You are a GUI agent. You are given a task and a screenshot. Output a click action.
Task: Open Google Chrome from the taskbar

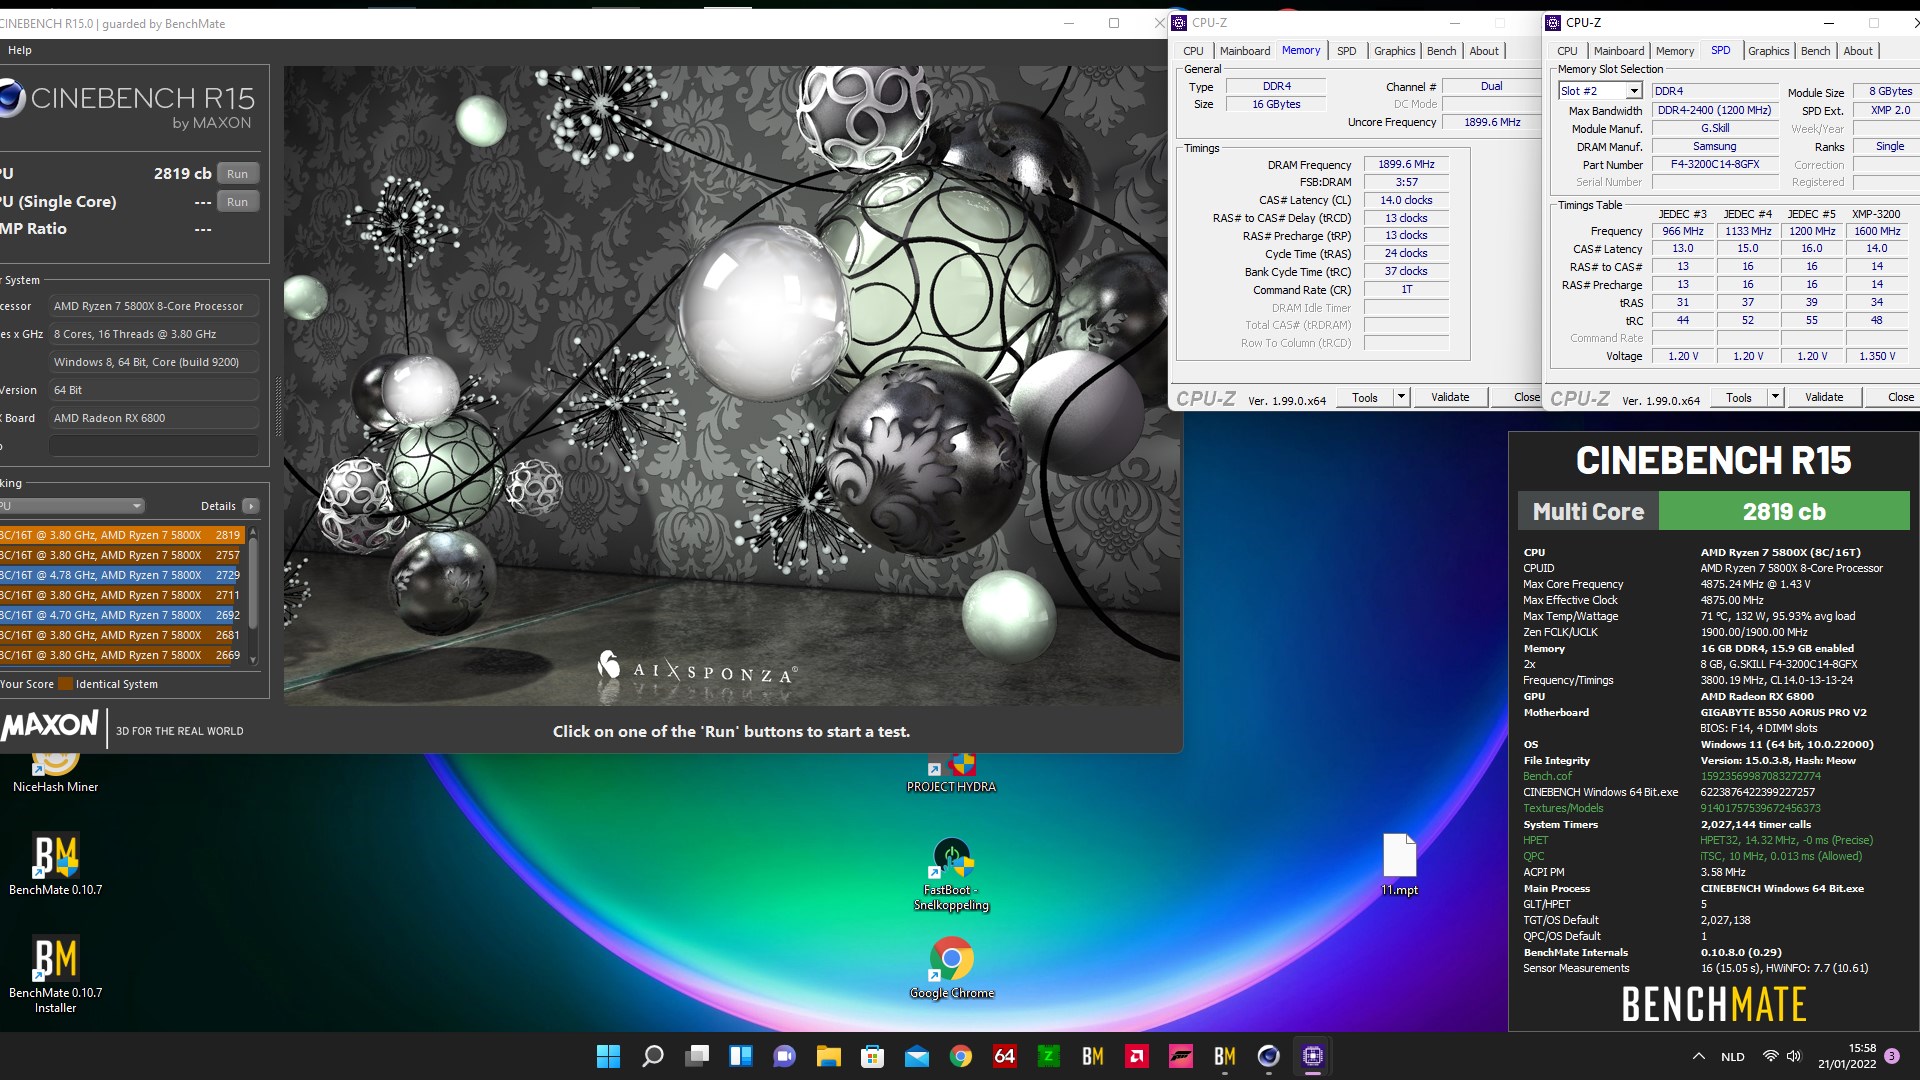point(961,1056)
